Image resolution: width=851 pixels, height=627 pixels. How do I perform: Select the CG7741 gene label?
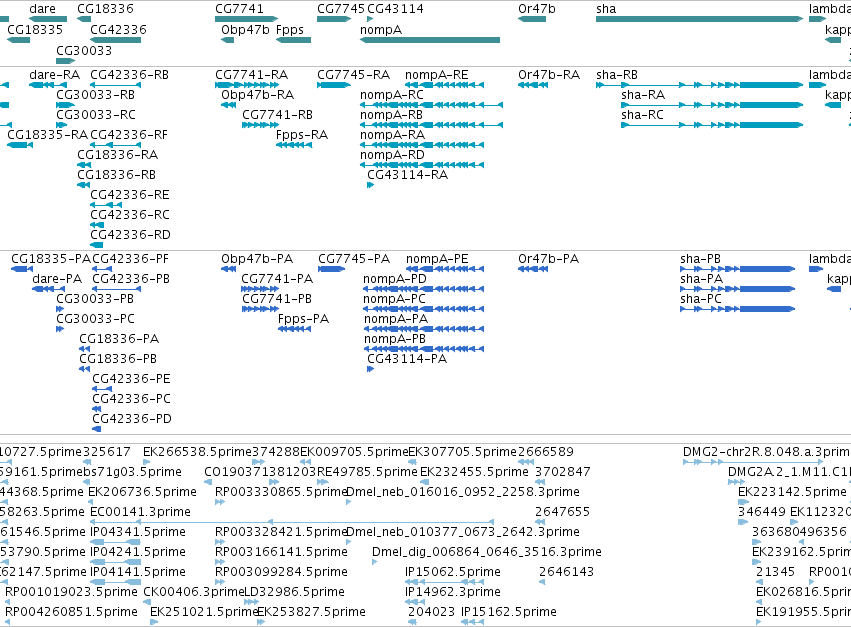point(239,9)
